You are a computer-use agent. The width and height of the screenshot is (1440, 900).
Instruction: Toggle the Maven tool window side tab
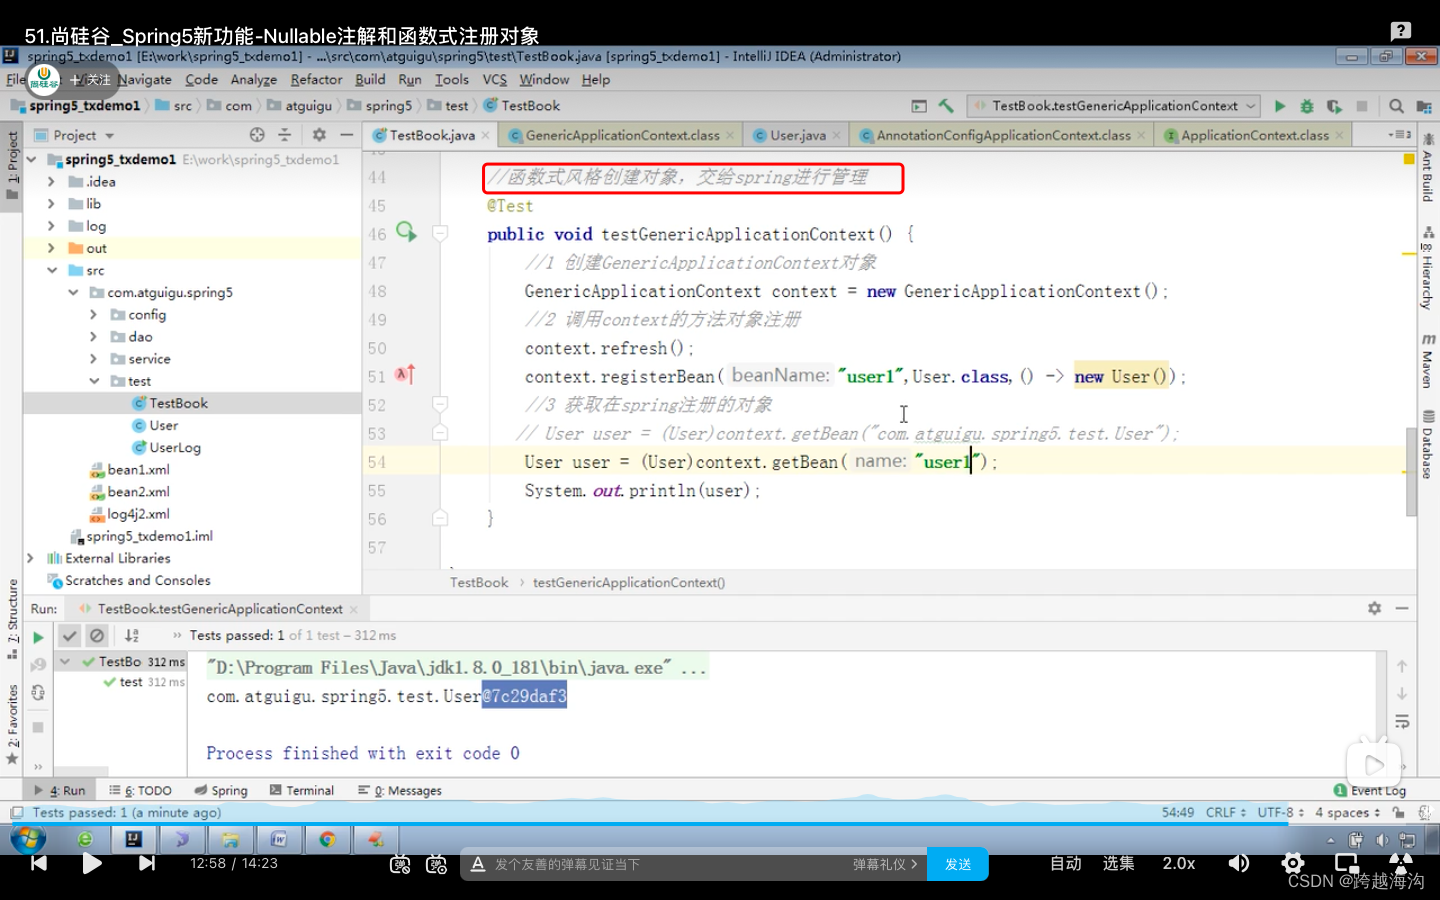click(1428, 362)
